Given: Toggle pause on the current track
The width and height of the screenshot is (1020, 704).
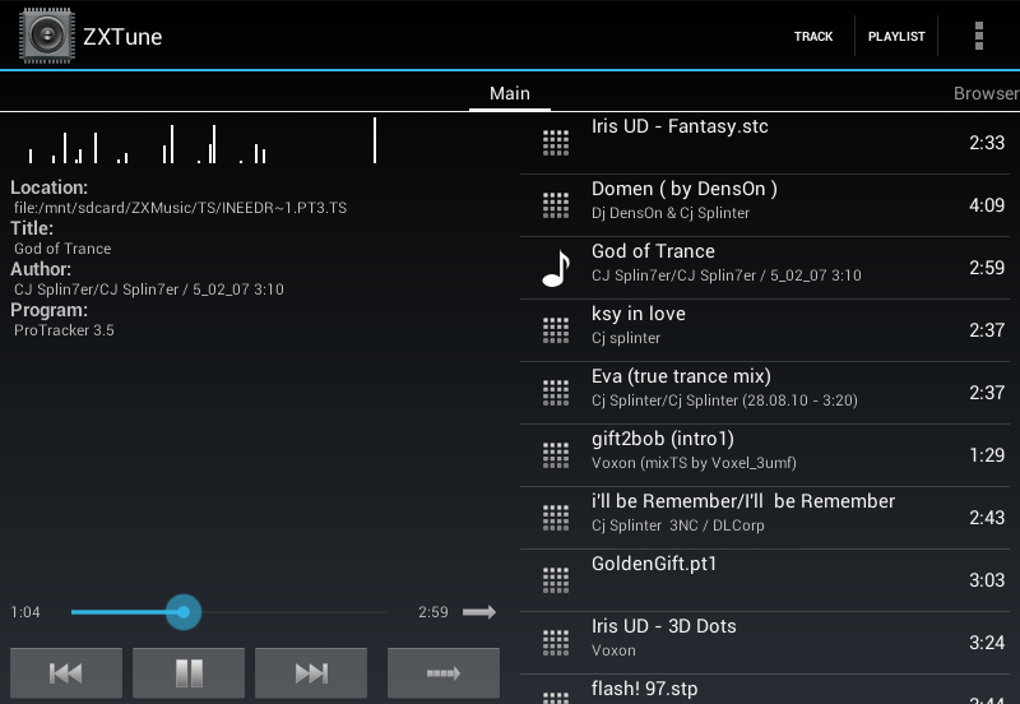Looking at the screenshot, I should coord(188,672).
